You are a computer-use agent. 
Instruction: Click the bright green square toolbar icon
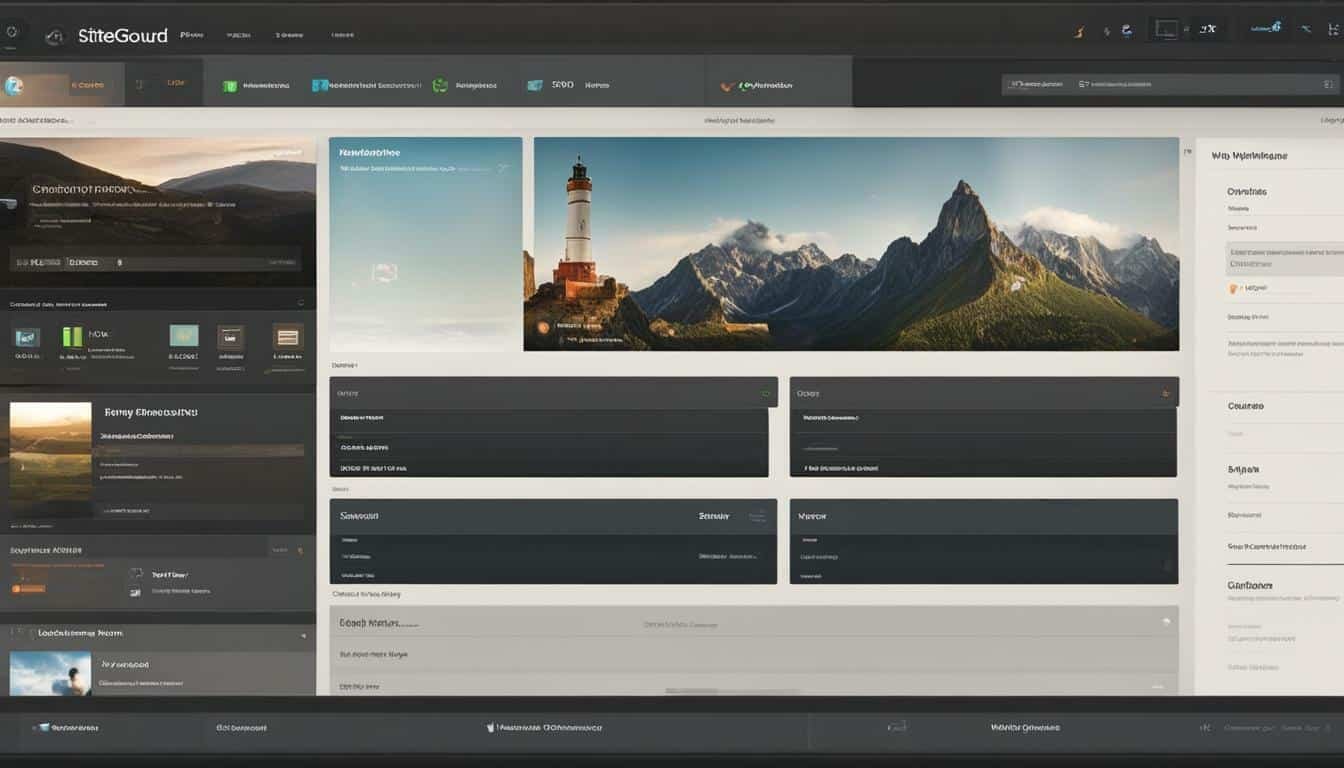tap(230, 87)
